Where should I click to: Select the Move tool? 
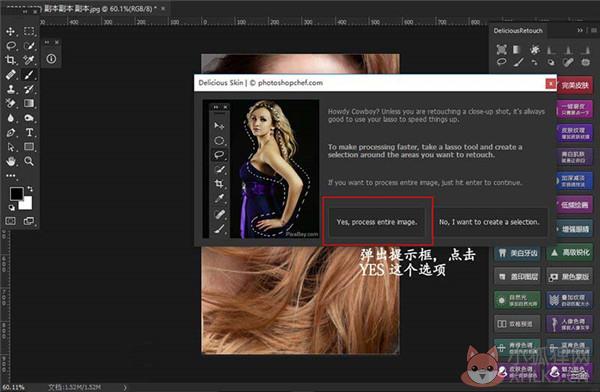(x=10, y=31)
